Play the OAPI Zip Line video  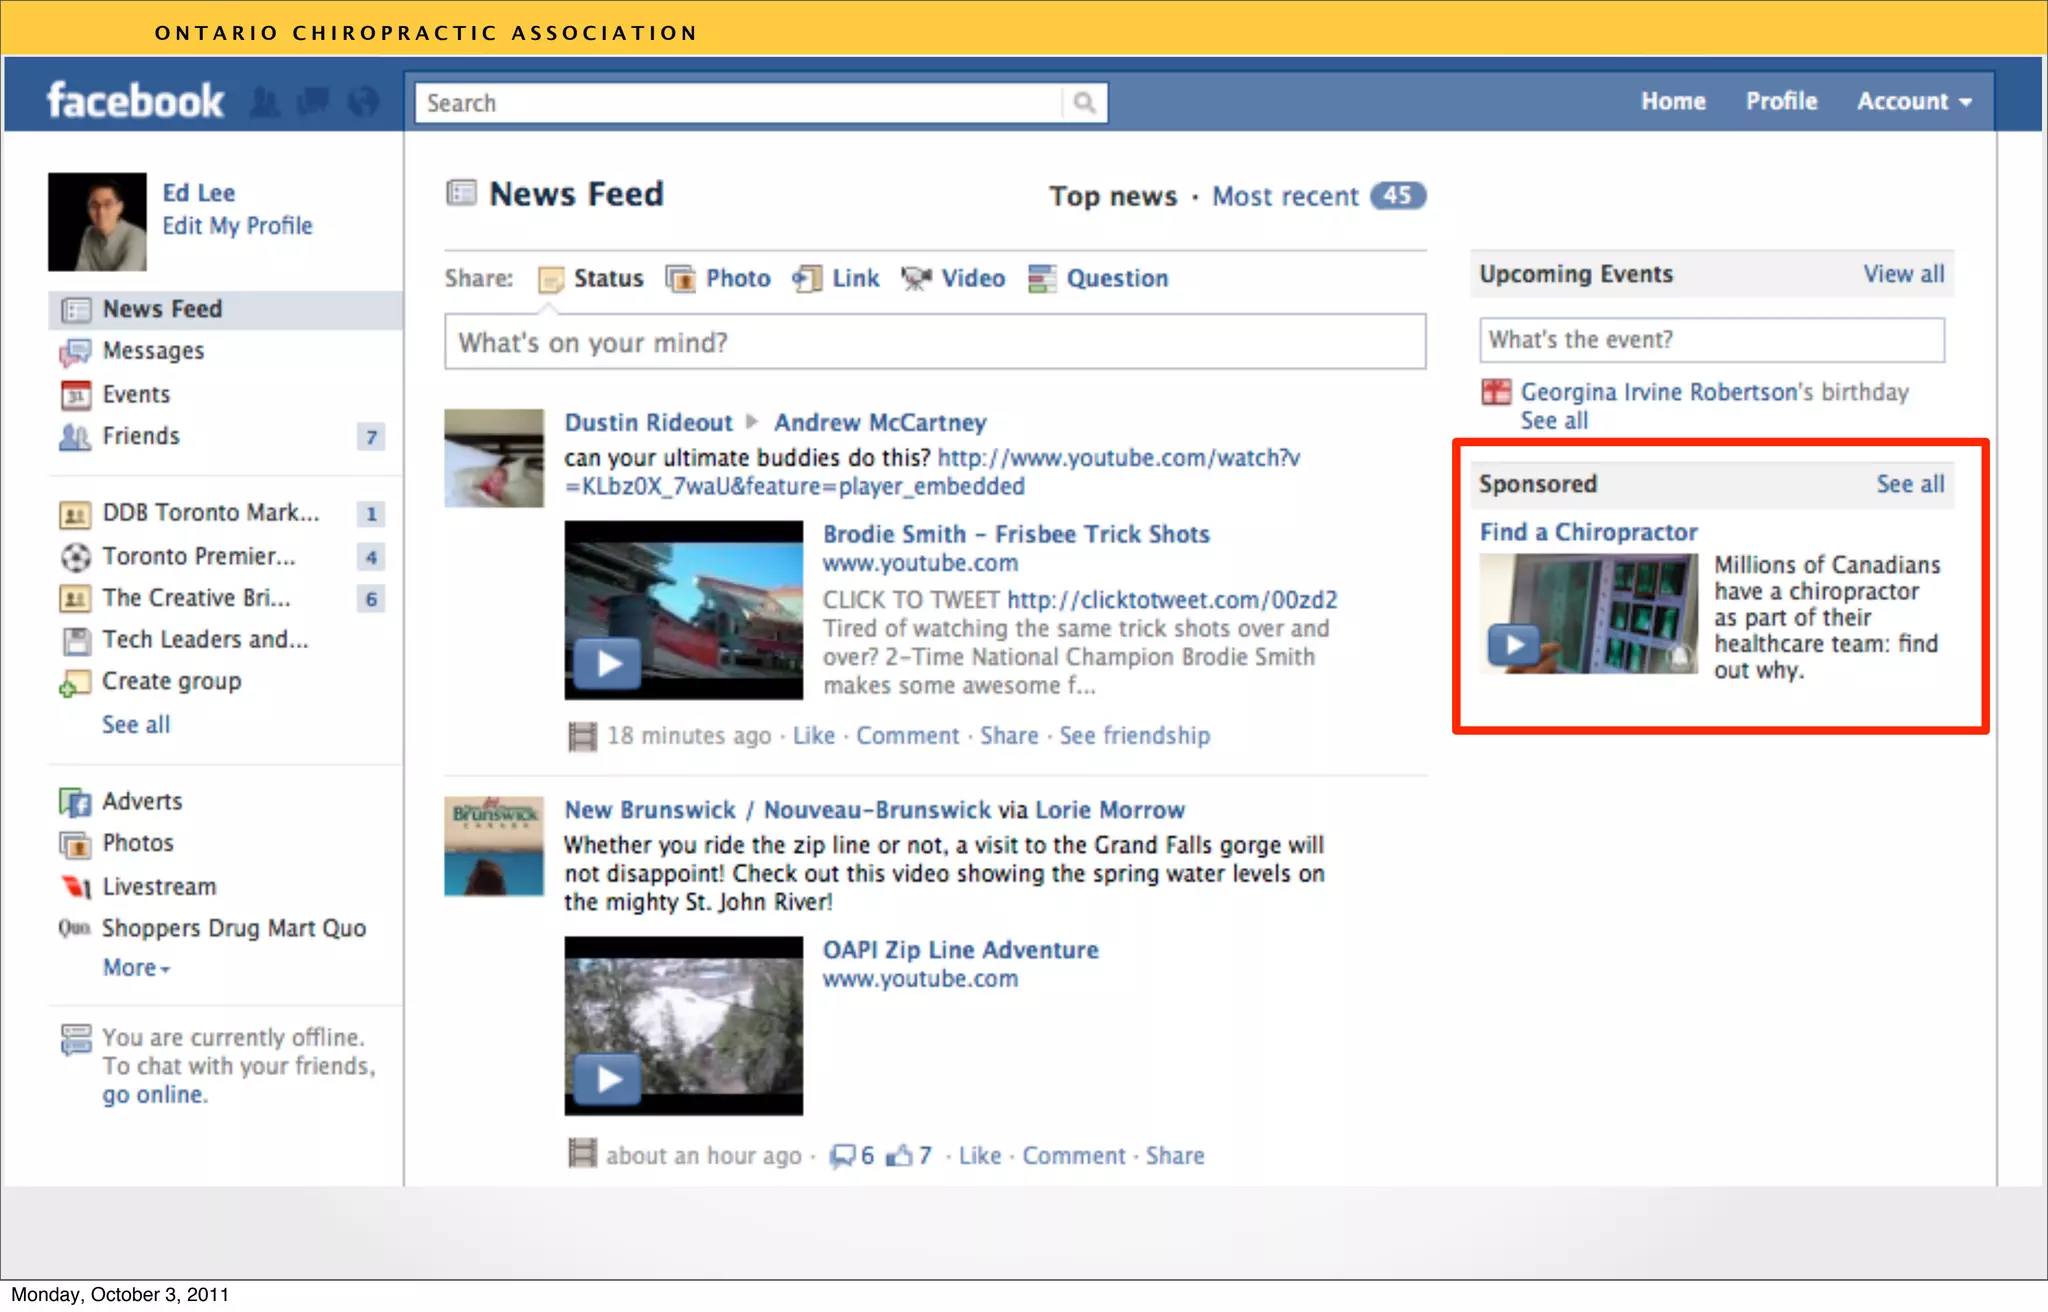pos(607,1078)
